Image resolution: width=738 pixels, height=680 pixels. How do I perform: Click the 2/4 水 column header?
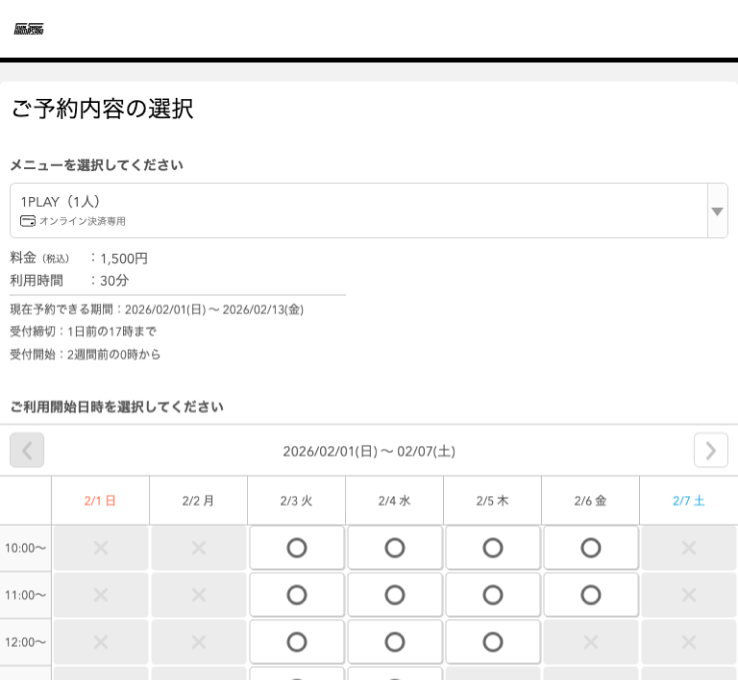point(394,501)
